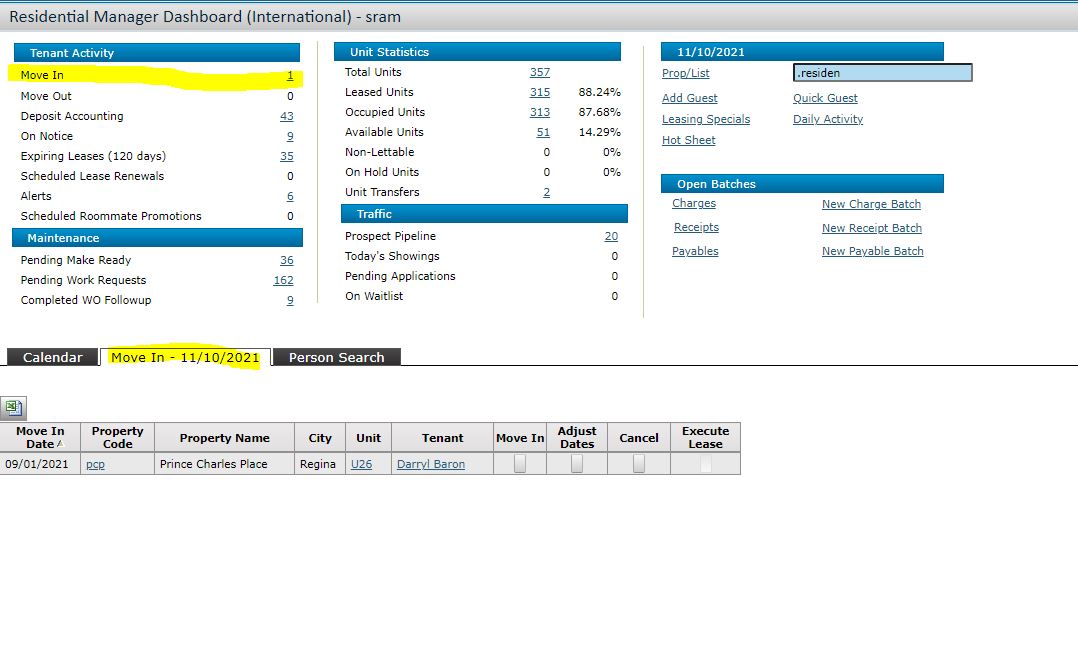Image resolution: width=1078 pixels, height=655 pixels.
Task: Export move-in list to Excel icon
Action: click(13, 408)
